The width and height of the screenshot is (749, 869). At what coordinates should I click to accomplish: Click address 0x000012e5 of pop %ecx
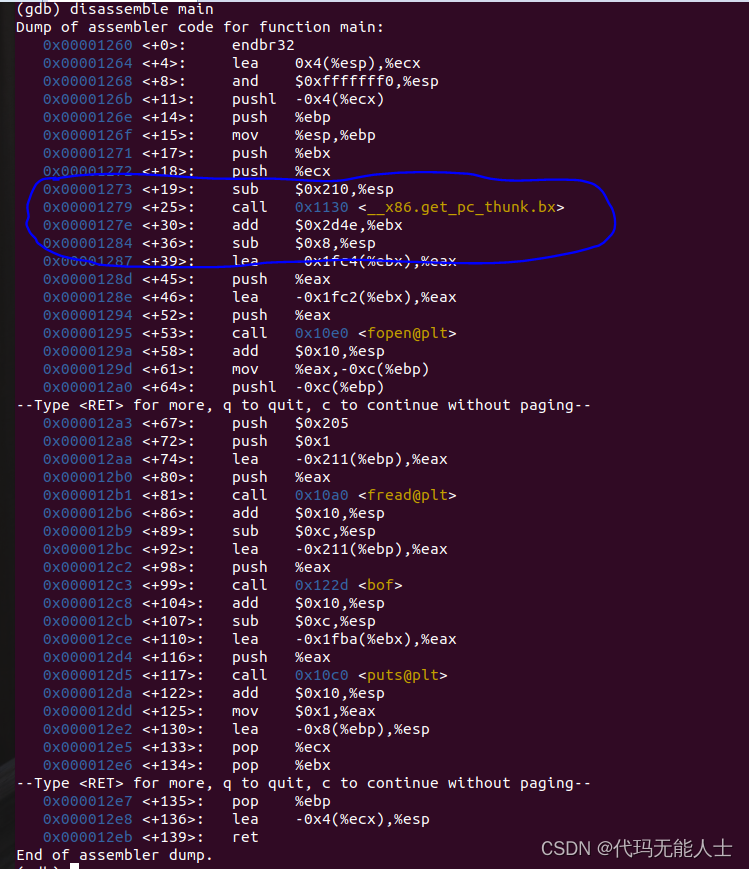88,747
